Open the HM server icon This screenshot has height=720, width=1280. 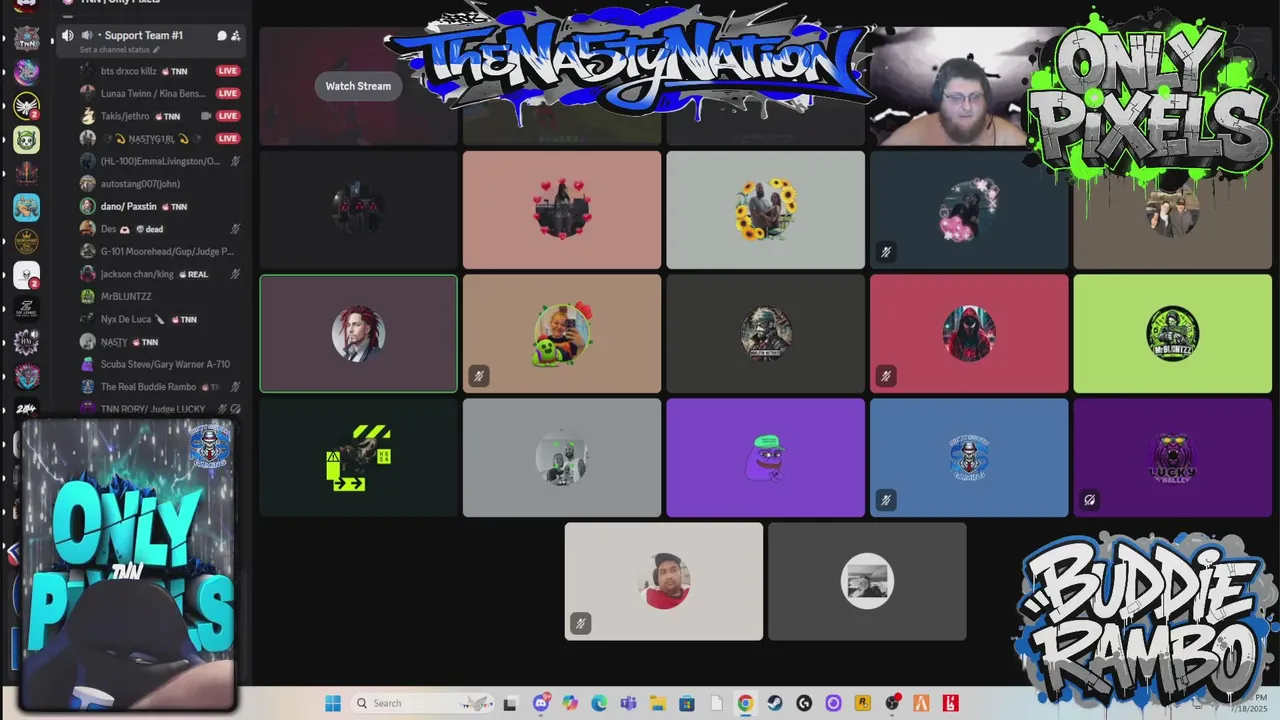click(x=26, y=343)
